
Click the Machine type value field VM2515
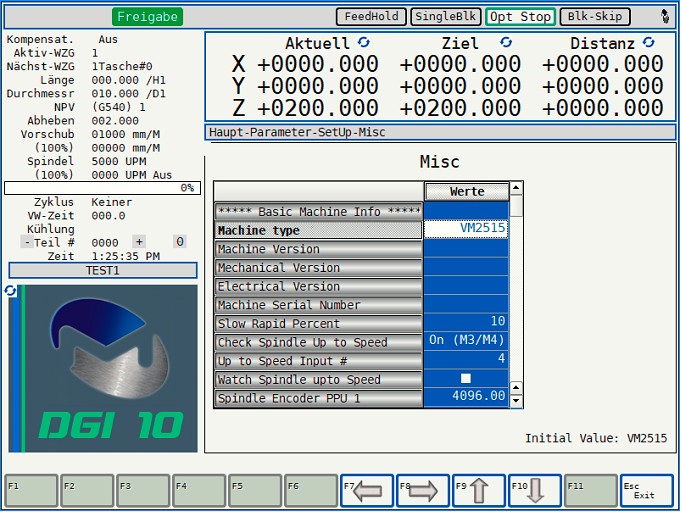click(x=466, y=228)
